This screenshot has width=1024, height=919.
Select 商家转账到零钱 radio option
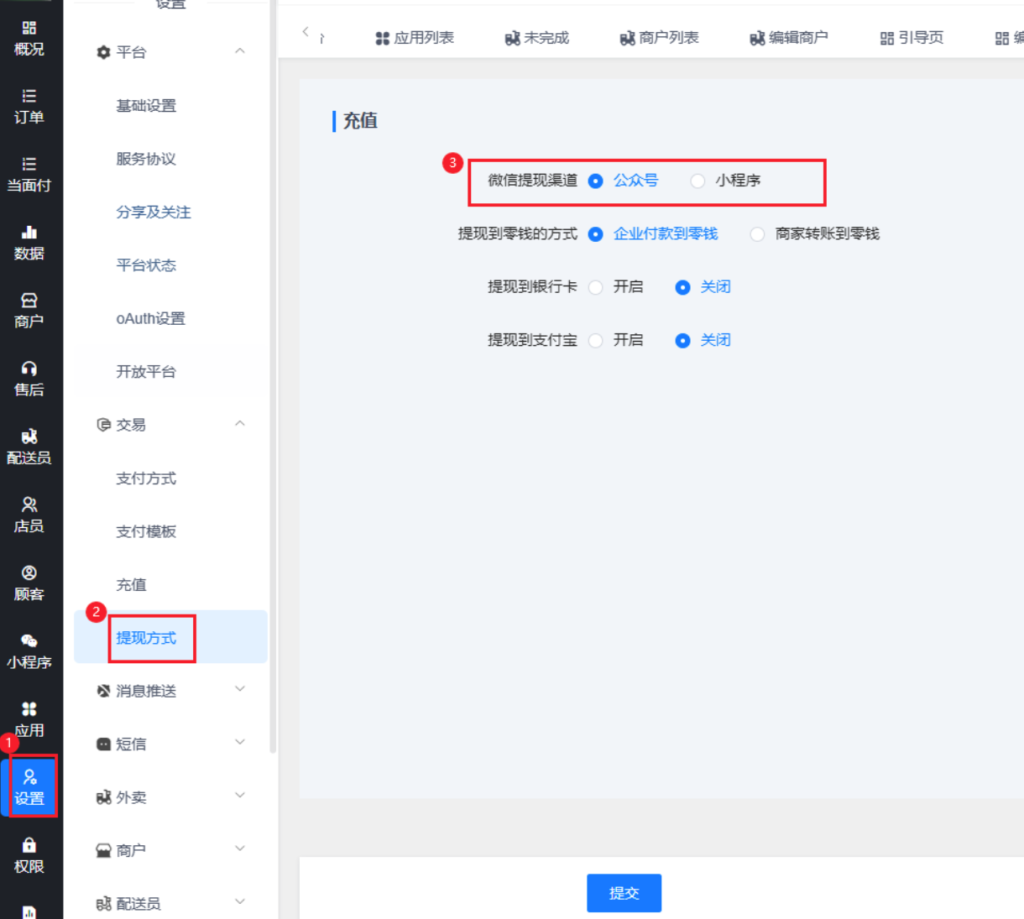(x=757, y=234)
